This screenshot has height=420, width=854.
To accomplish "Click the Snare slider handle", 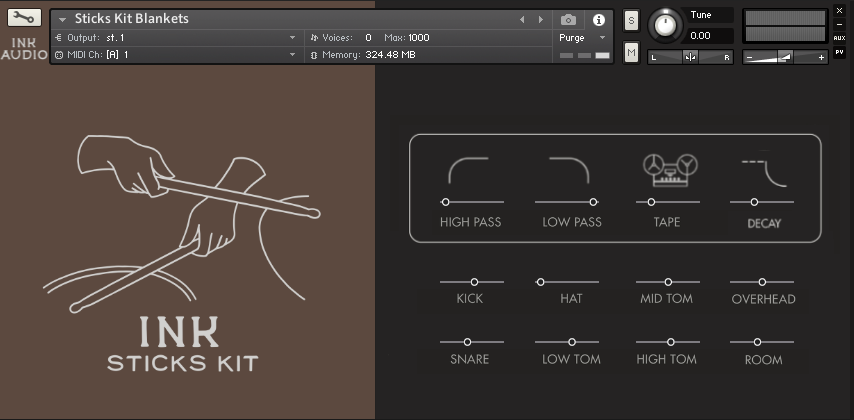I will [467, 342].
